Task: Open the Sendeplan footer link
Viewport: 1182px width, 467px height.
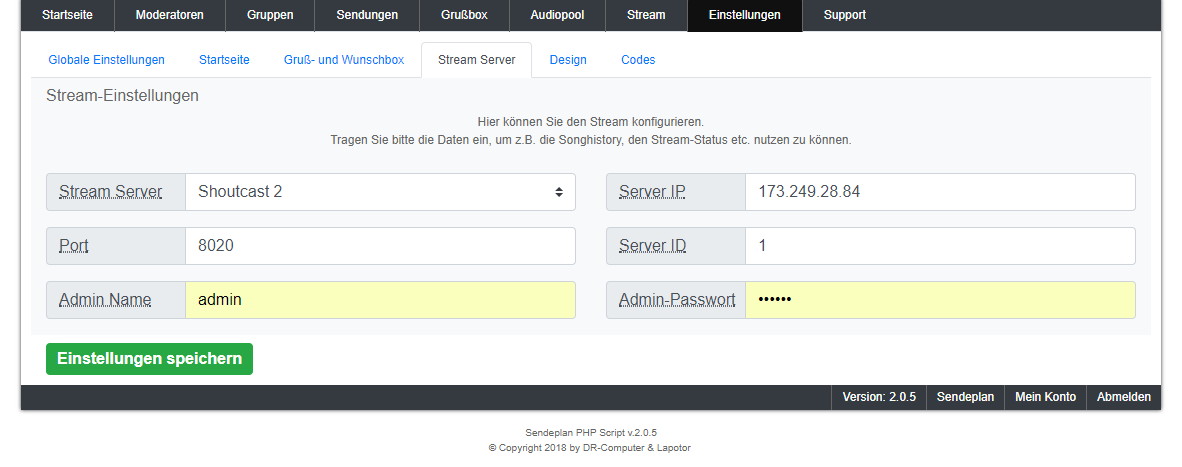Action: (x=965, y=397)
